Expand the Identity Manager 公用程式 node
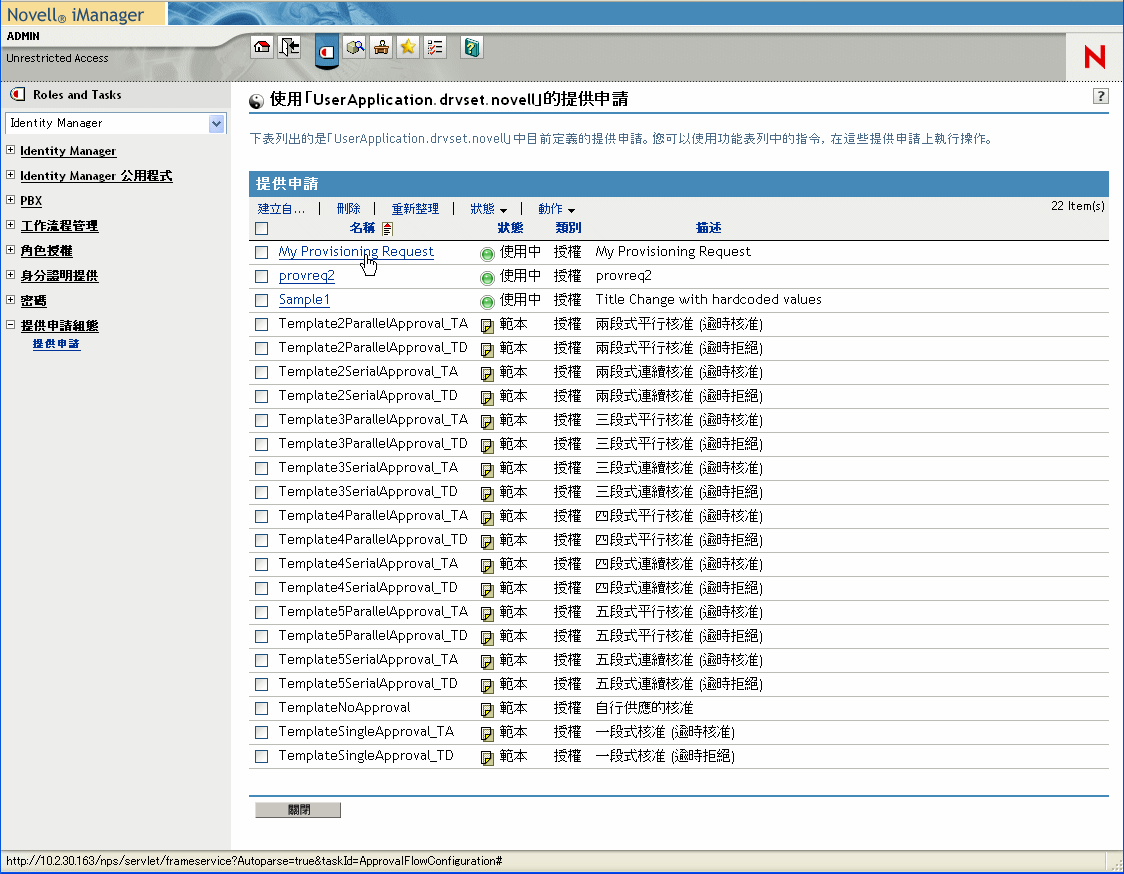The height and width of the screenshot is (874, 1124). click(10, 174)
